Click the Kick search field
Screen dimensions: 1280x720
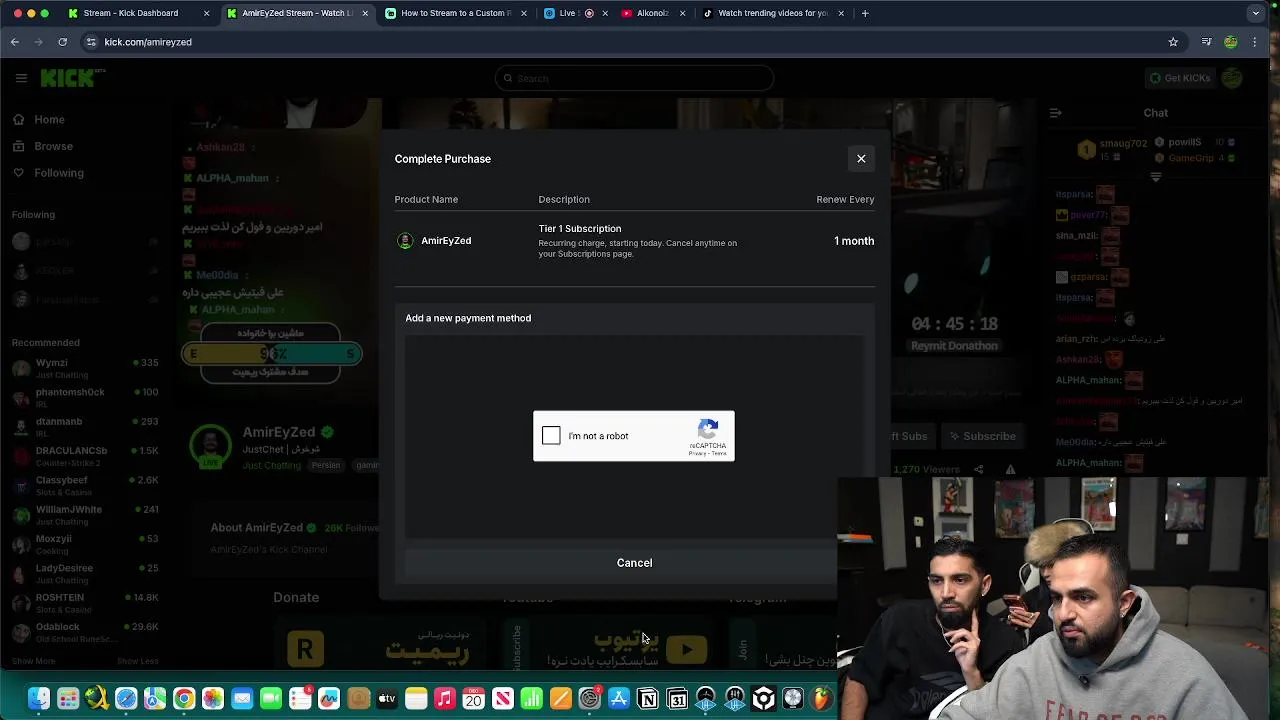(634, 78)
